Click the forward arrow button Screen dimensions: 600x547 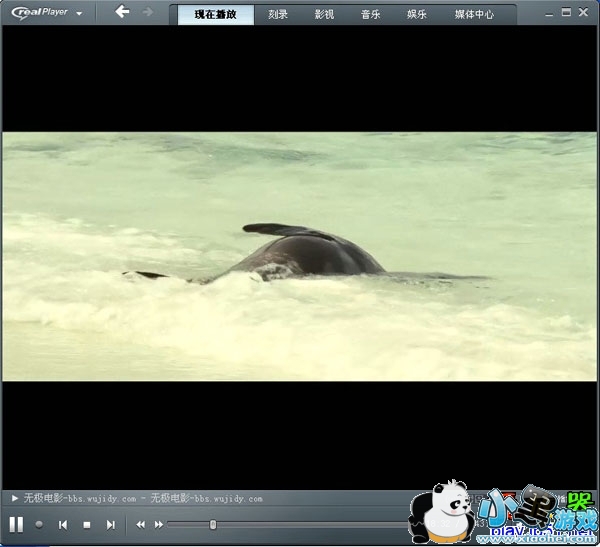pos(148,12)
